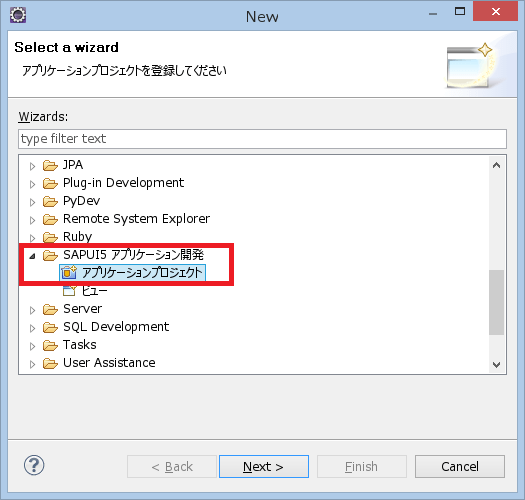525x500 pixels.
Task: Click the Next > button
Action: click(264, 466)
